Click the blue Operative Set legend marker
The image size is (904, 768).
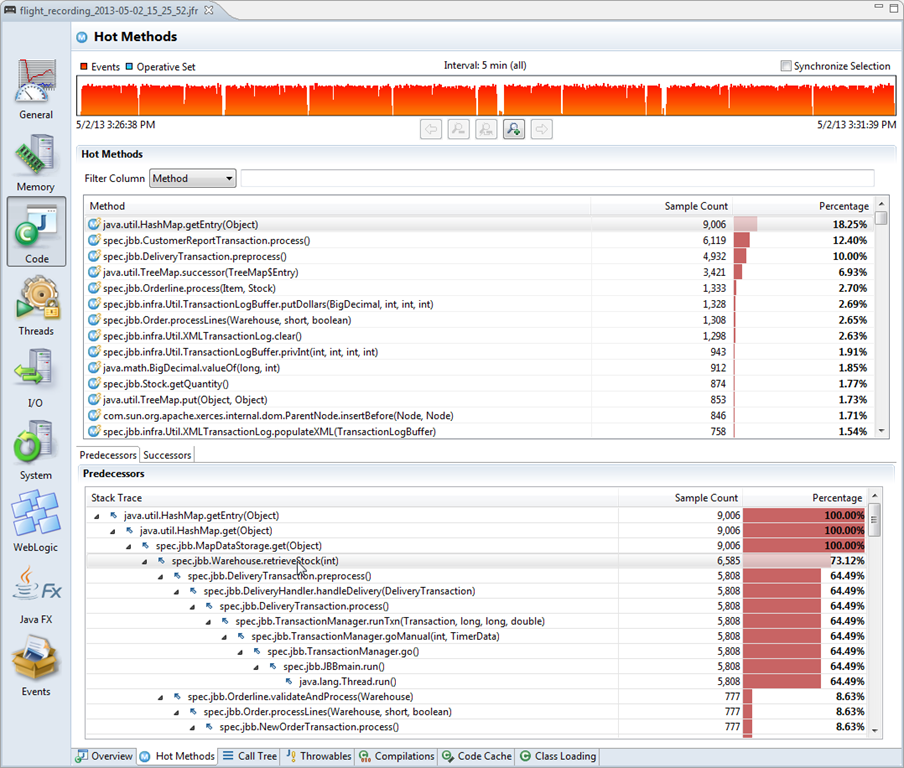[x=129, y=66]
